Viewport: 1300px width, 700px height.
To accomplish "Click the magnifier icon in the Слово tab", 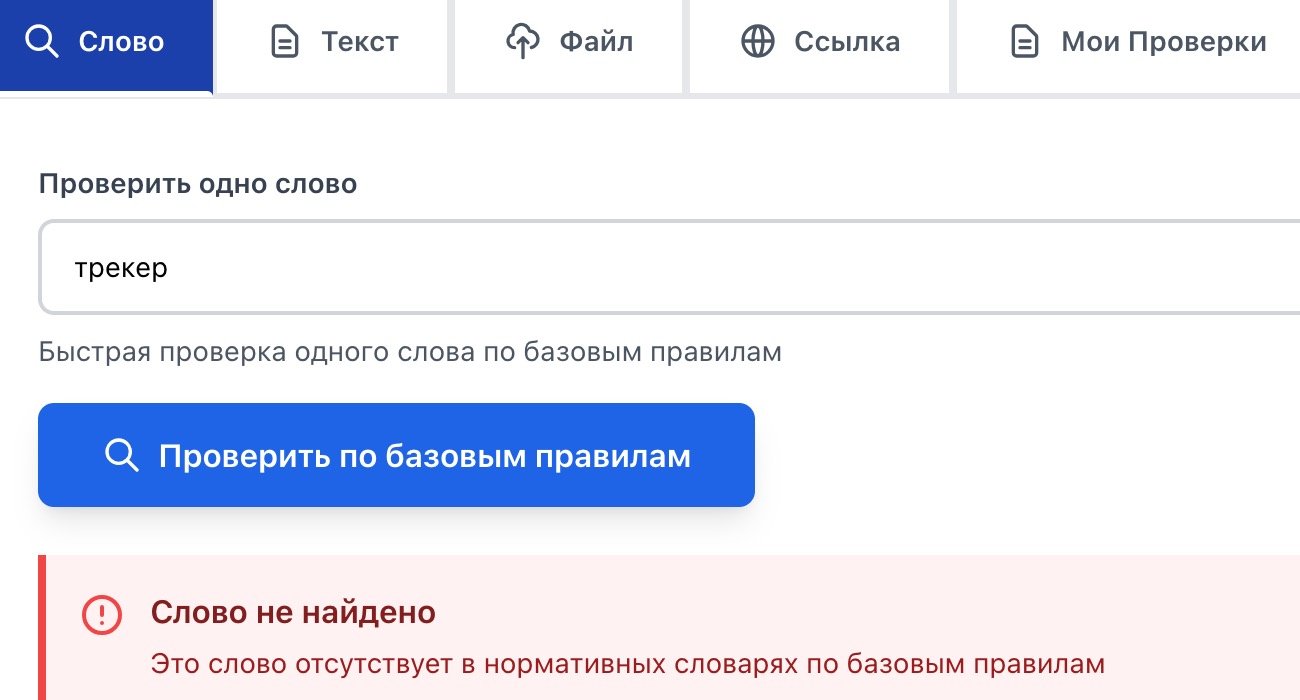I will [x=42, y=42].
